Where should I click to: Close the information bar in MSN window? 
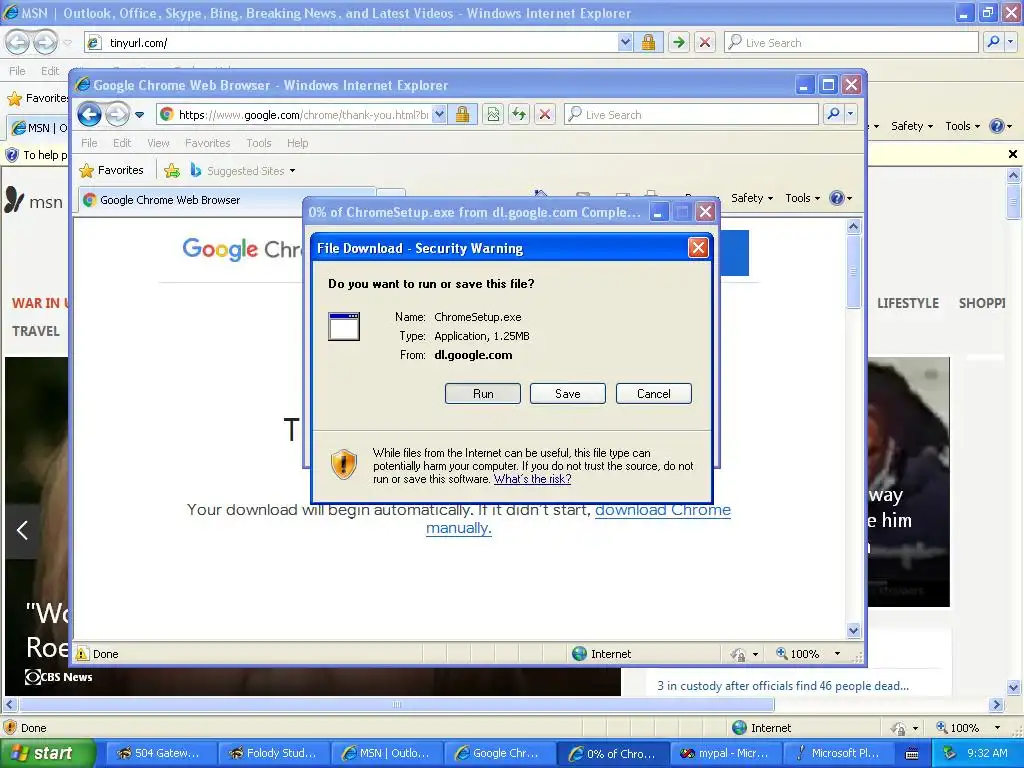click(x=1012, y=154)
